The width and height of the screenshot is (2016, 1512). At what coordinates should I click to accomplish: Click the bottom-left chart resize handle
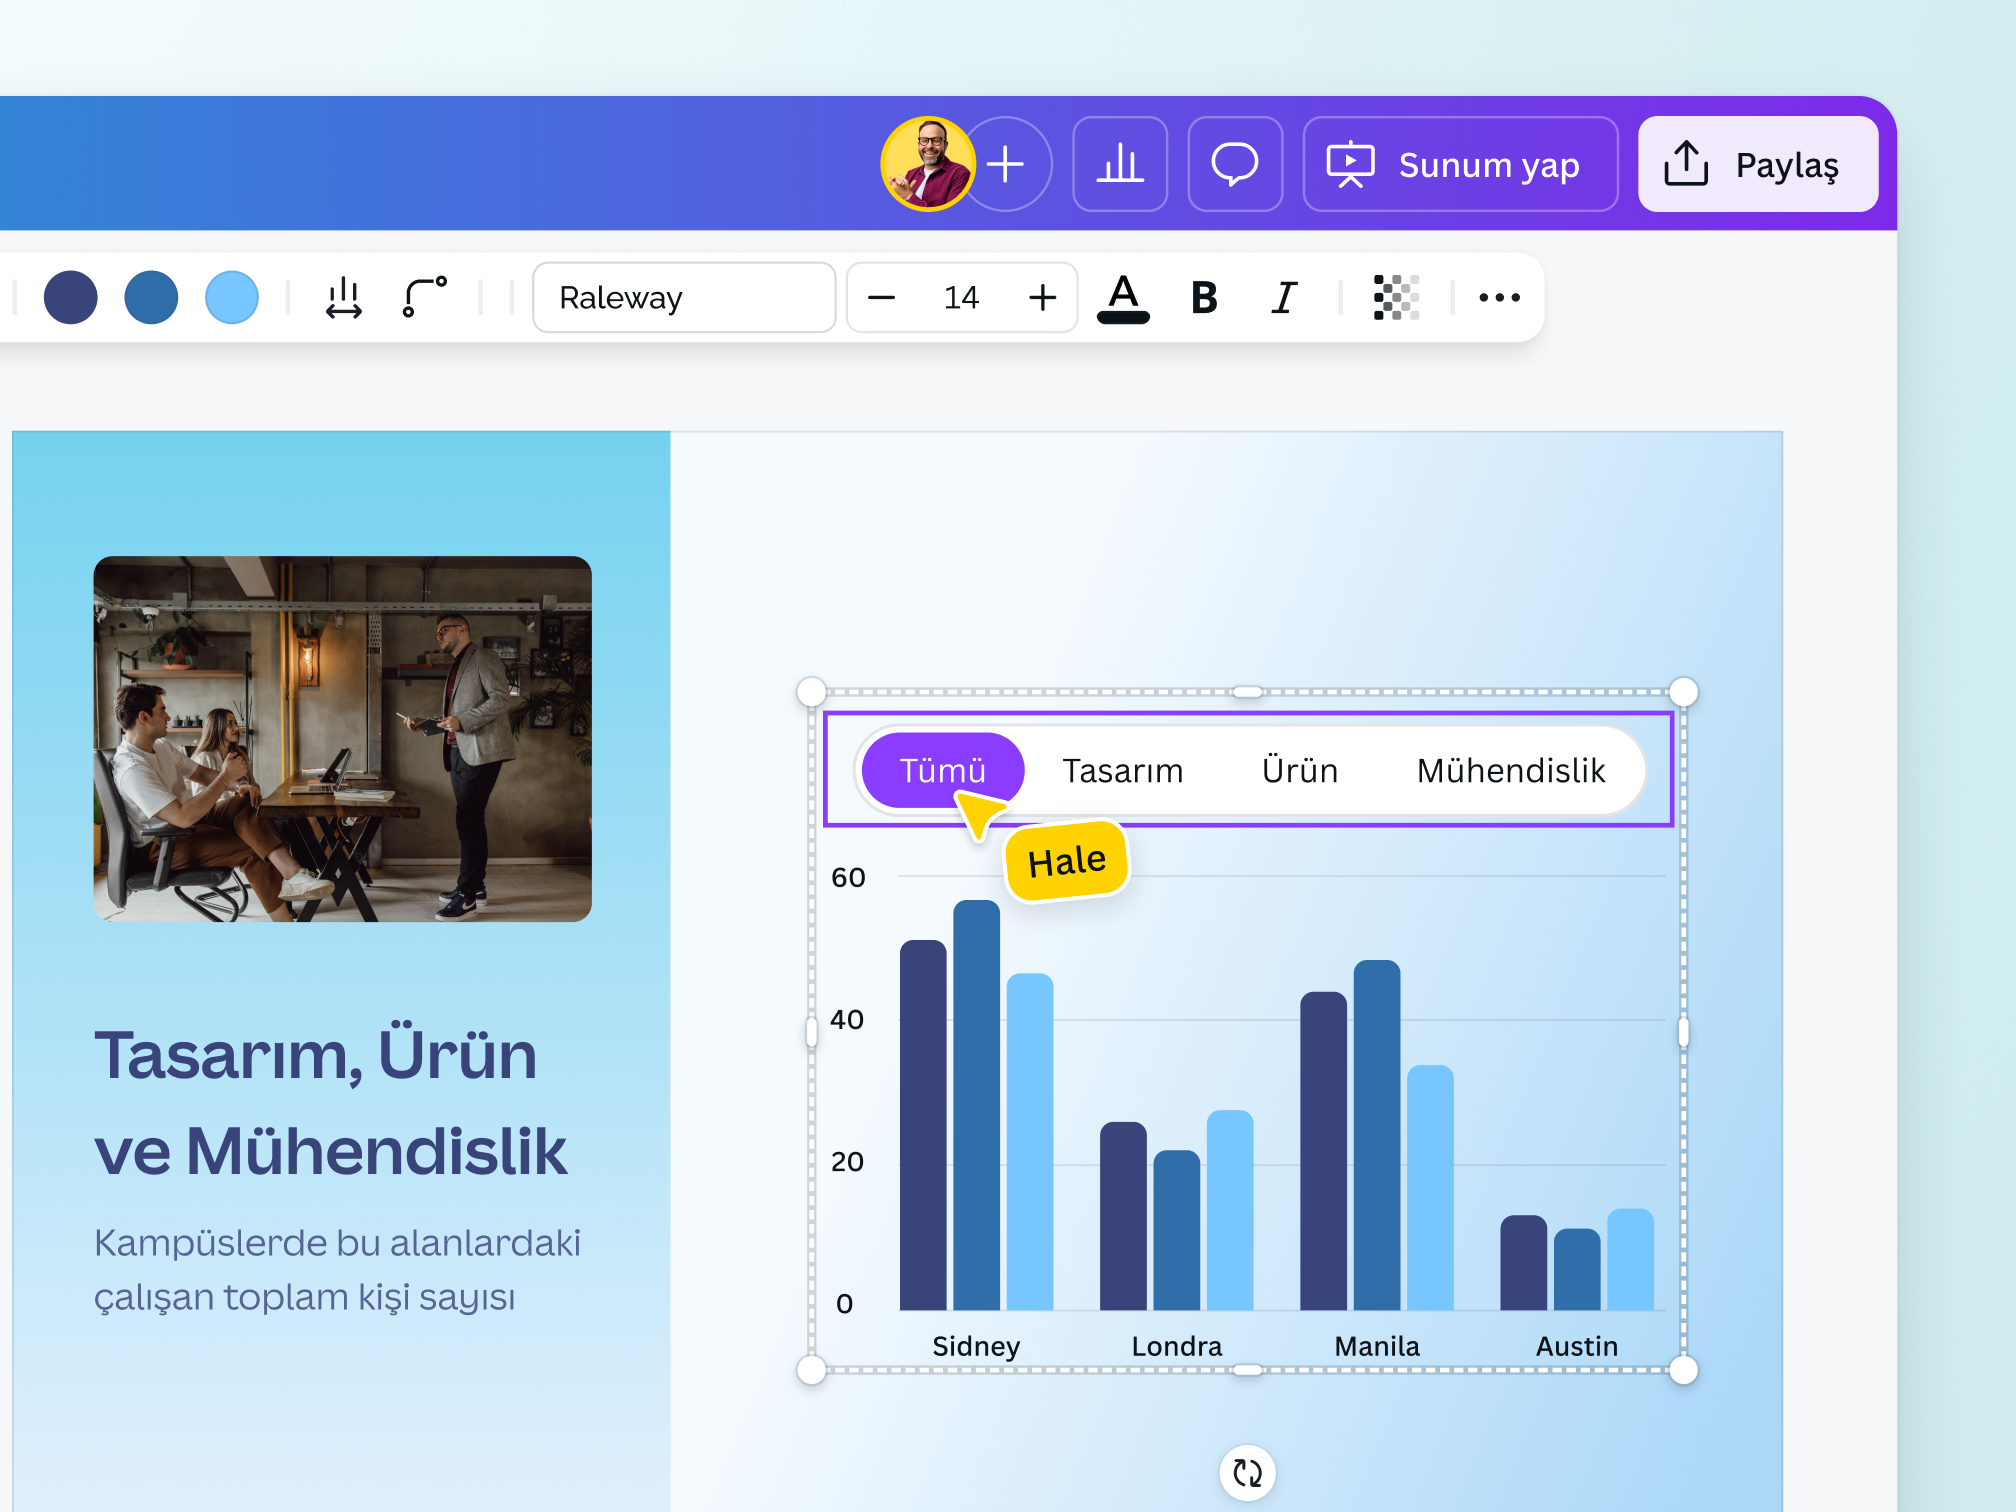pos(811,1370)
